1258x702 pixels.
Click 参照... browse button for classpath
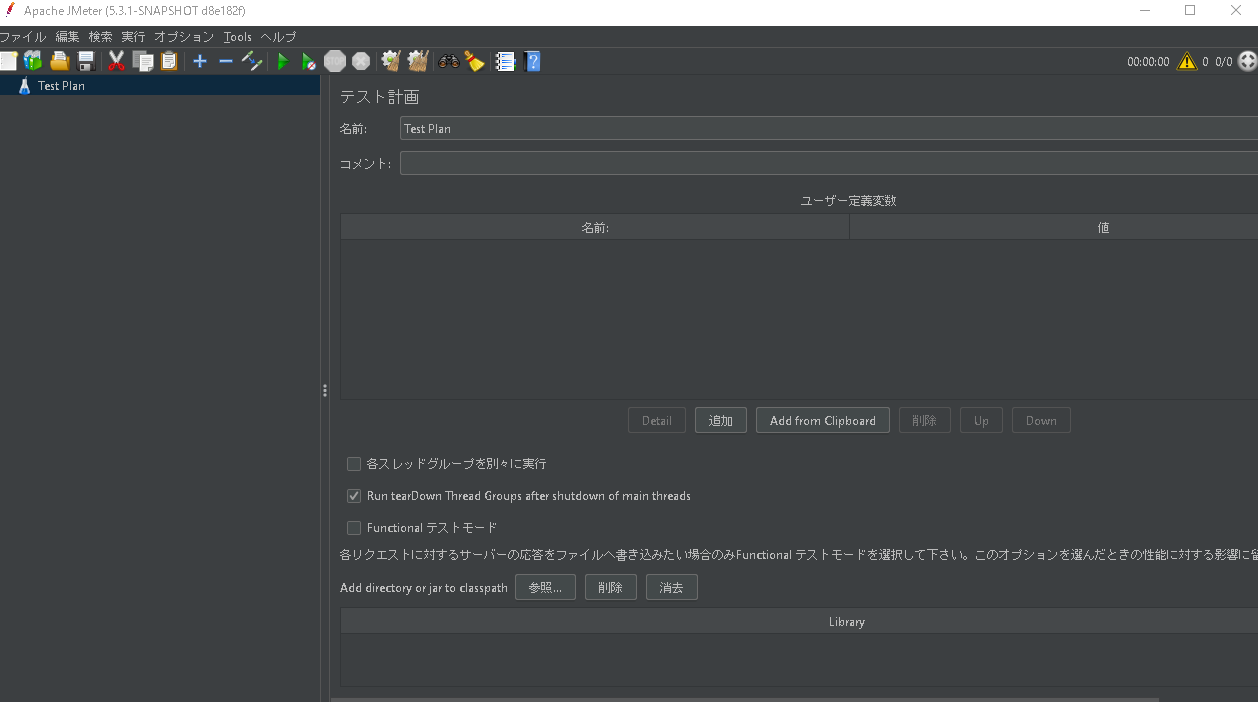click(x=545, y=587)
